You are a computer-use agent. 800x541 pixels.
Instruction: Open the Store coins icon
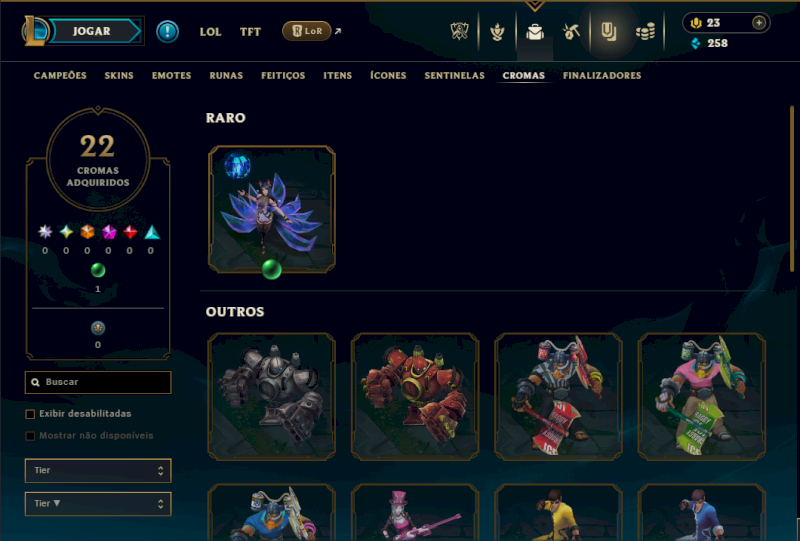tap(645, 32)
